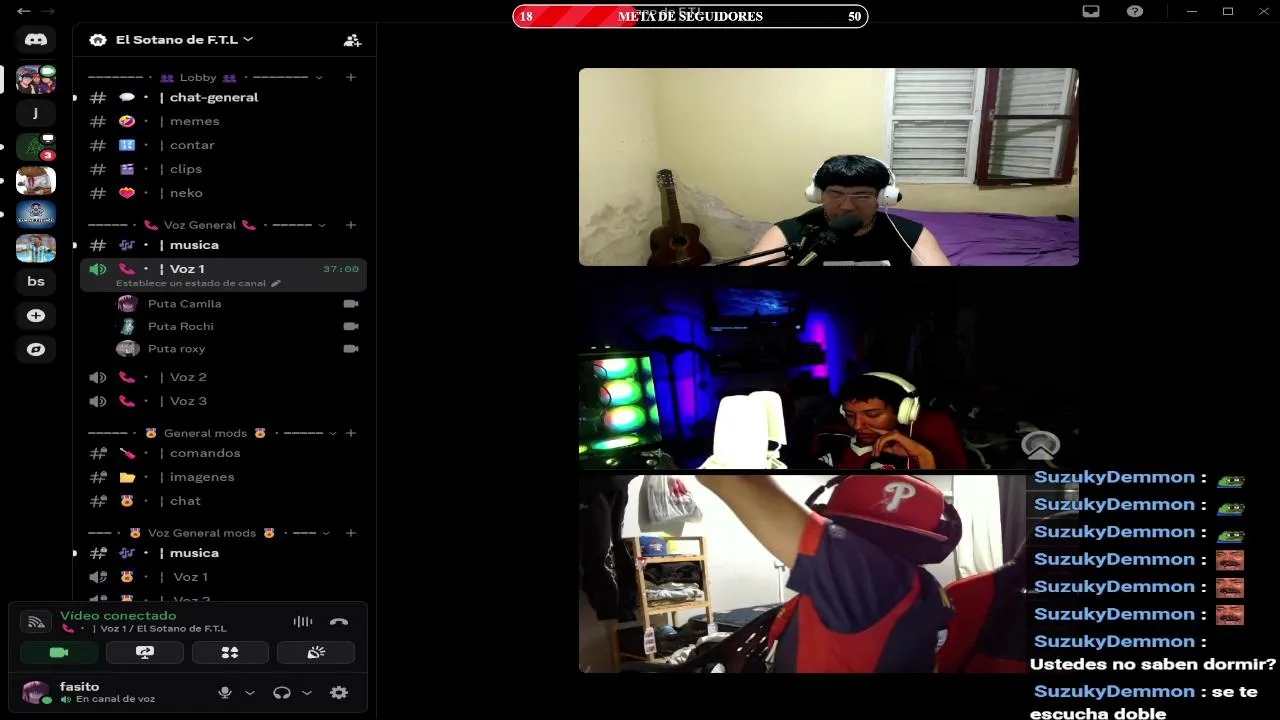Click "Establece un estado de canal" text

click(191, 283)
